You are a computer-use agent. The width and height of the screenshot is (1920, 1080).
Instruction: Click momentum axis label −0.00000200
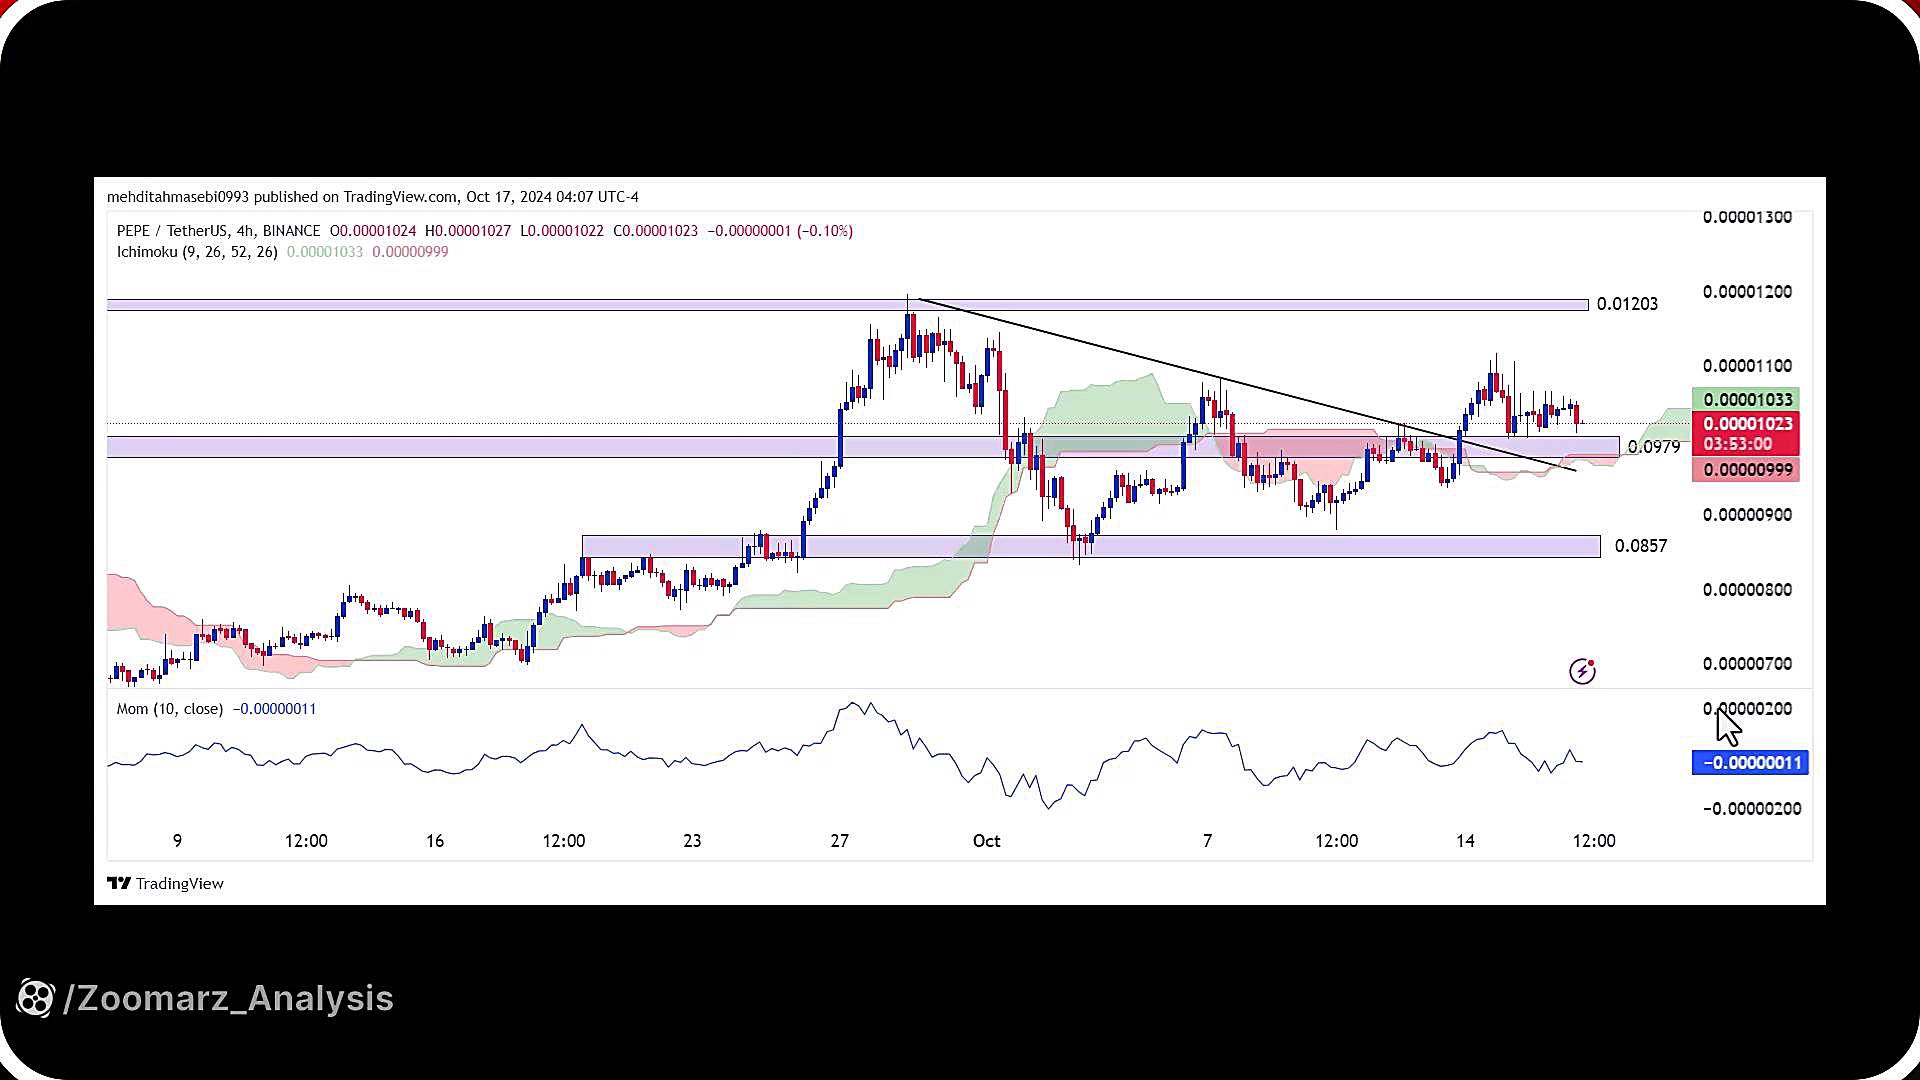click(1752, 809)
